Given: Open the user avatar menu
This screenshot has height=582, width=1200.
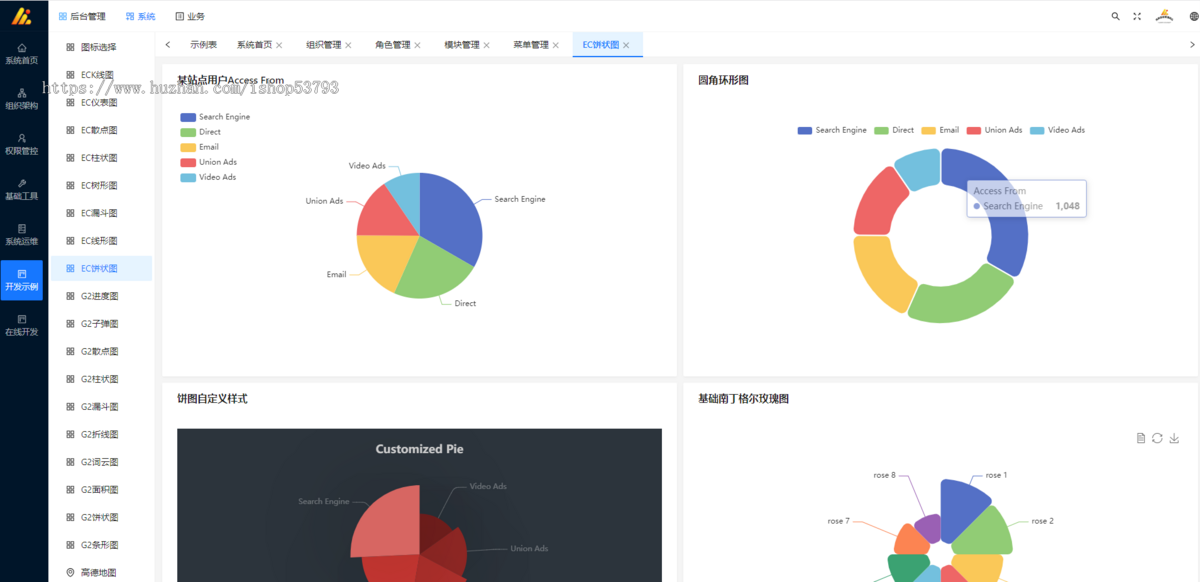Looking at the screenshot, I should tap(1164, 16).
